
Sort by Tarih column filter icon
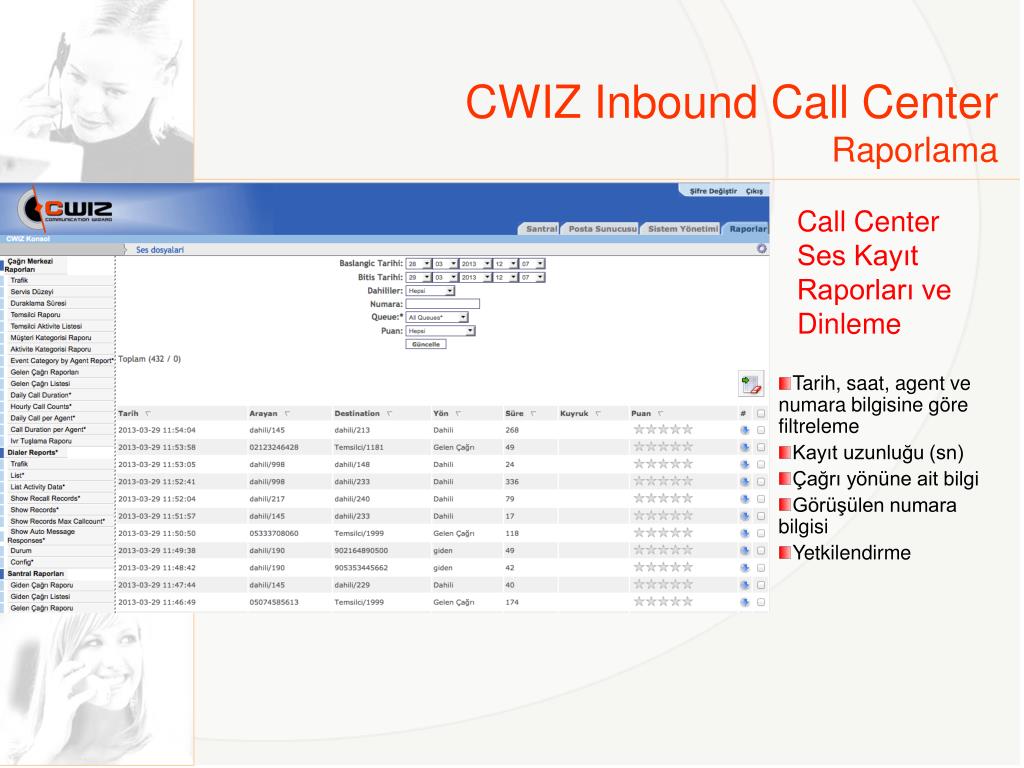tap(148, 413)
